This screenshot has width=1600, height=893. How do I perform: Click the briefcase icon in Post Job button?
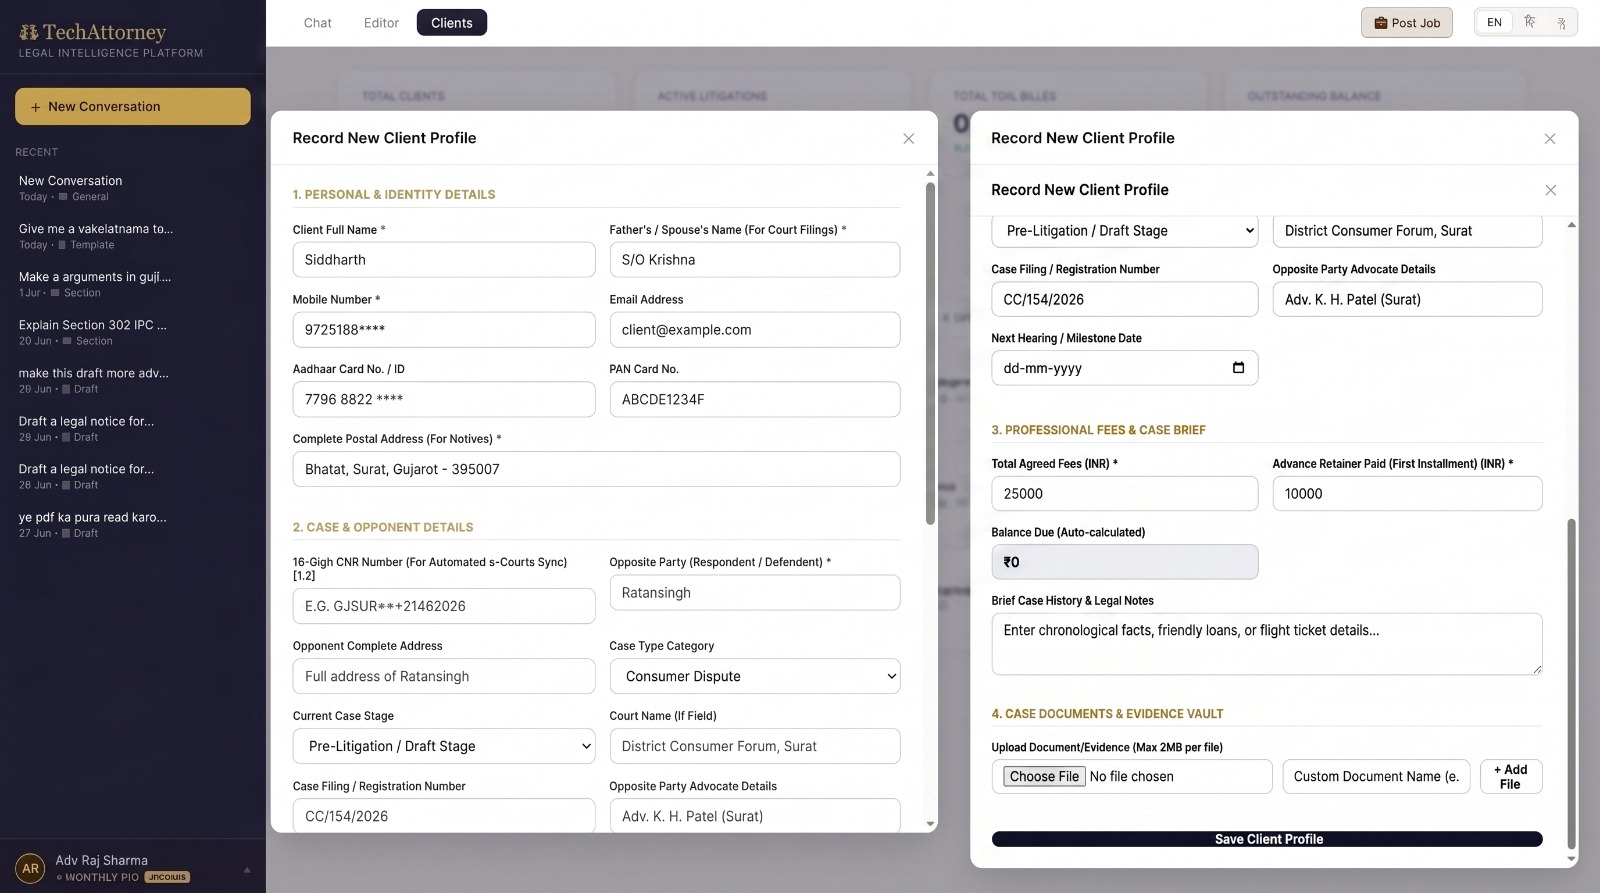tap(1381, 23)
